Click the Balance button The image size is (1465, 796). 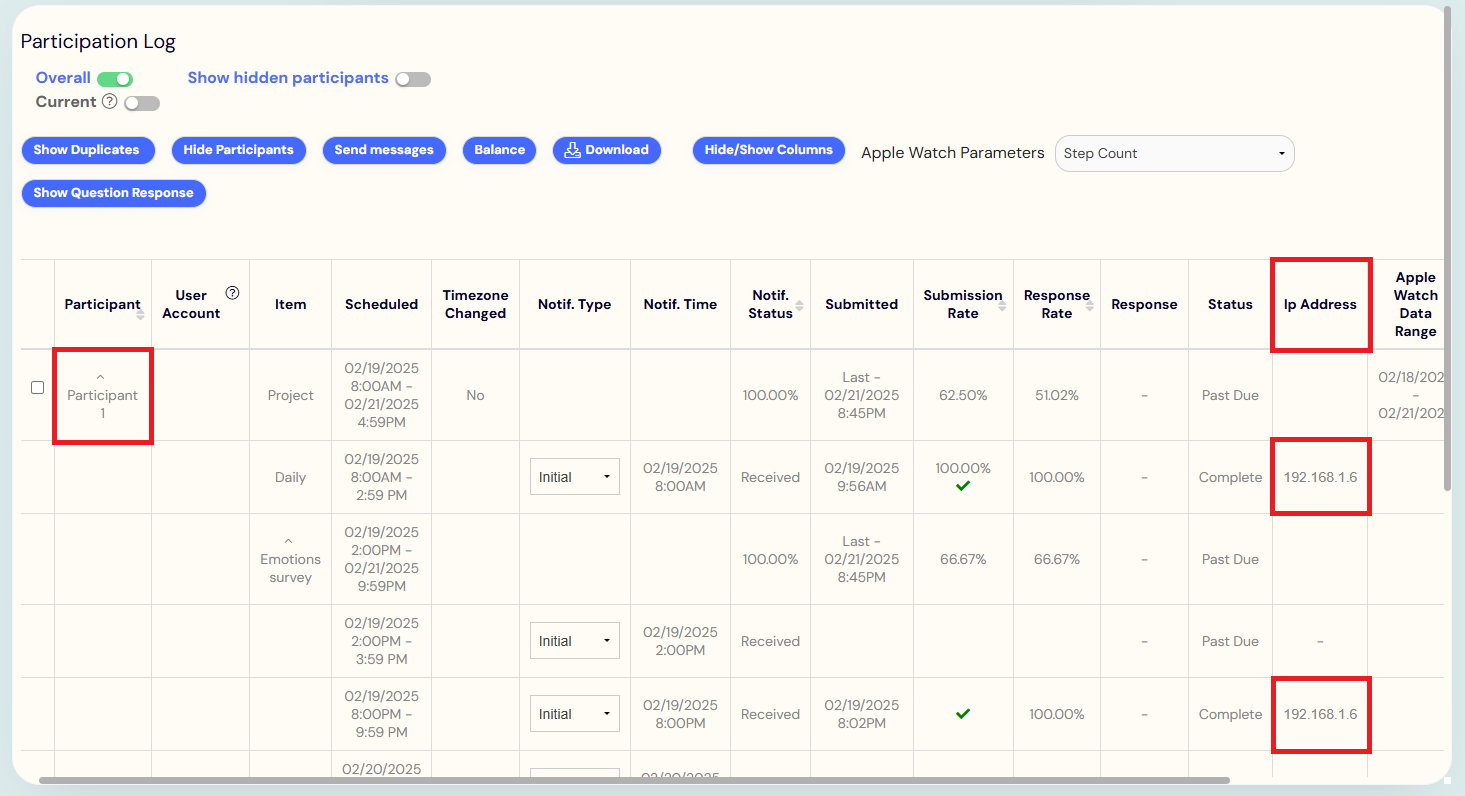(499, 150)
